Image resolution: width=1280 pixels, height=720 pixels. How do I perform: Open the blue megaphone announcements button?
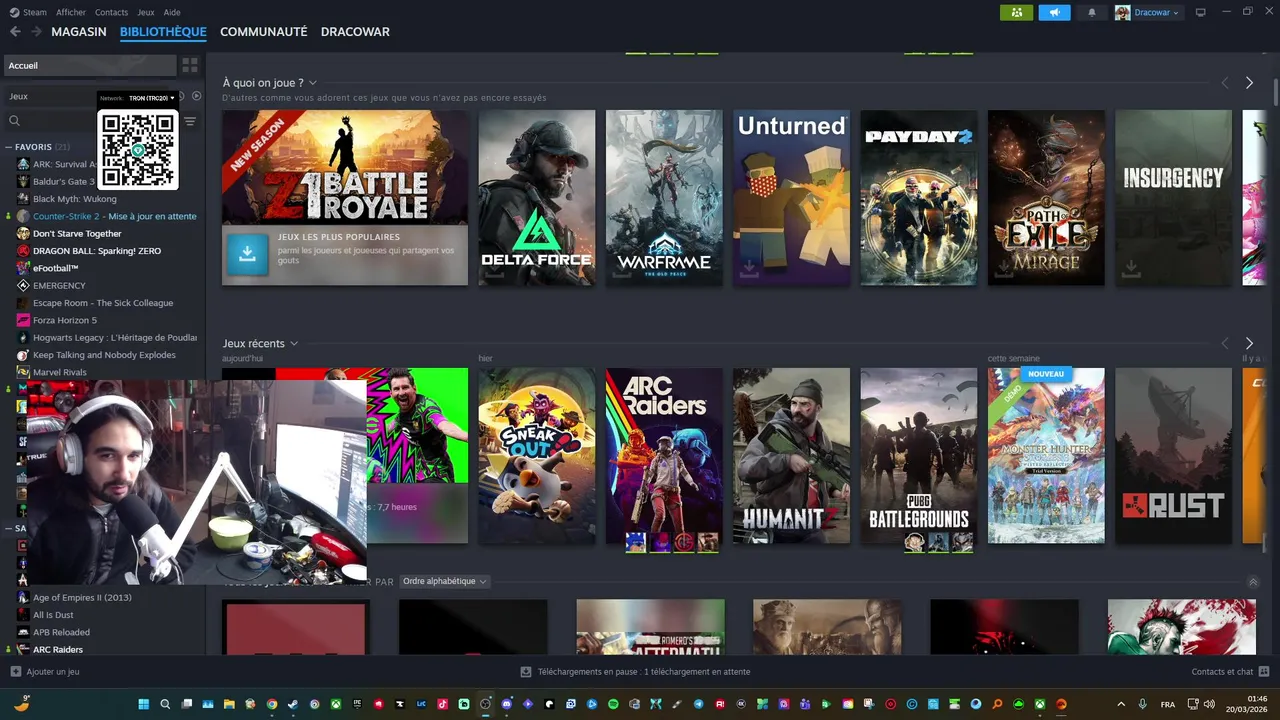pos(1054,12)
